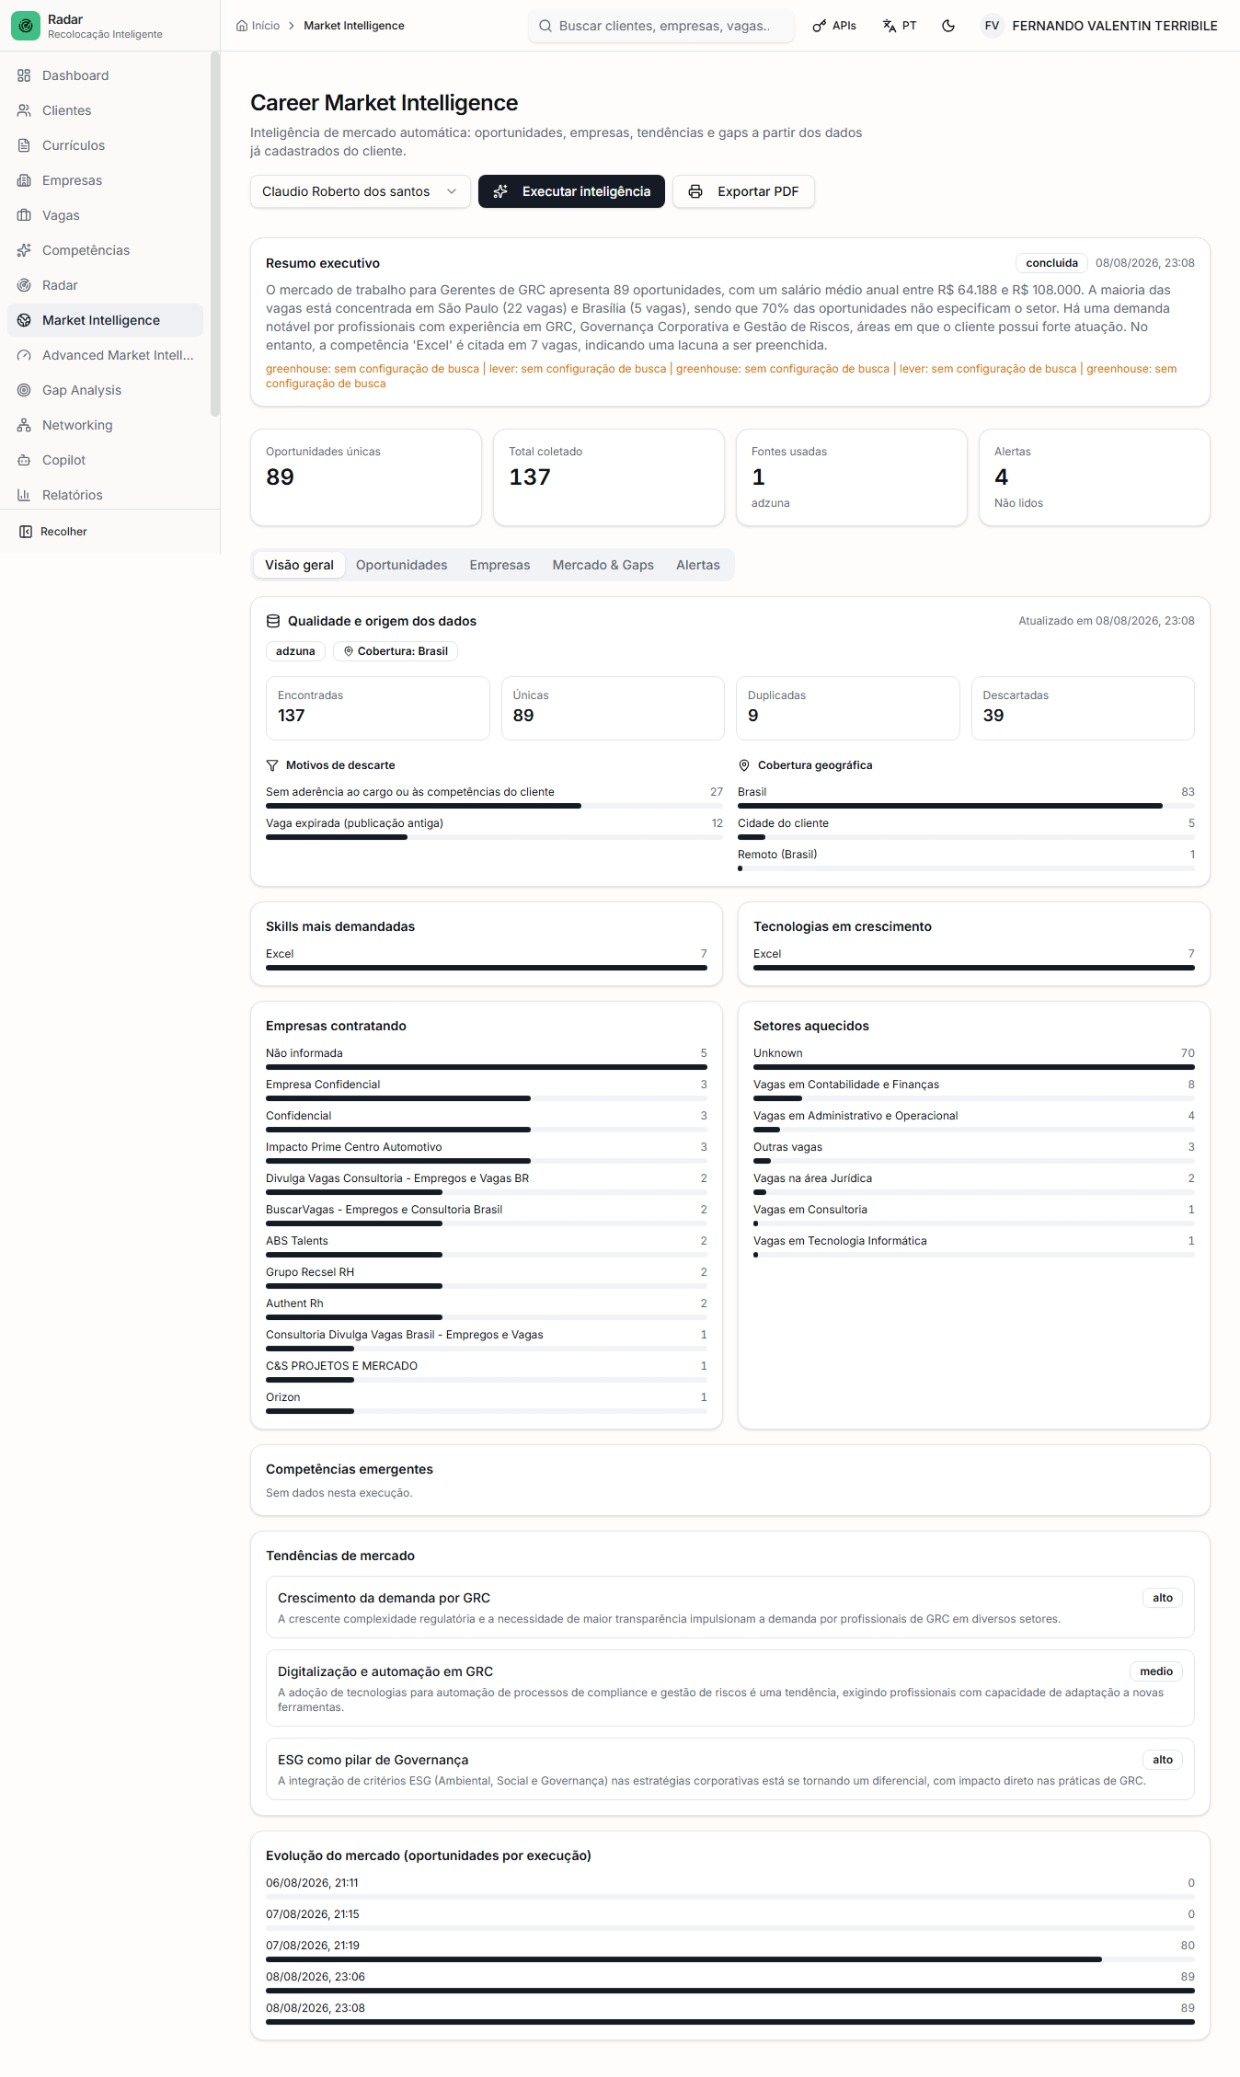Open the APIs key button
The width and height of the screenshot is (1240, 2077).
834,26
